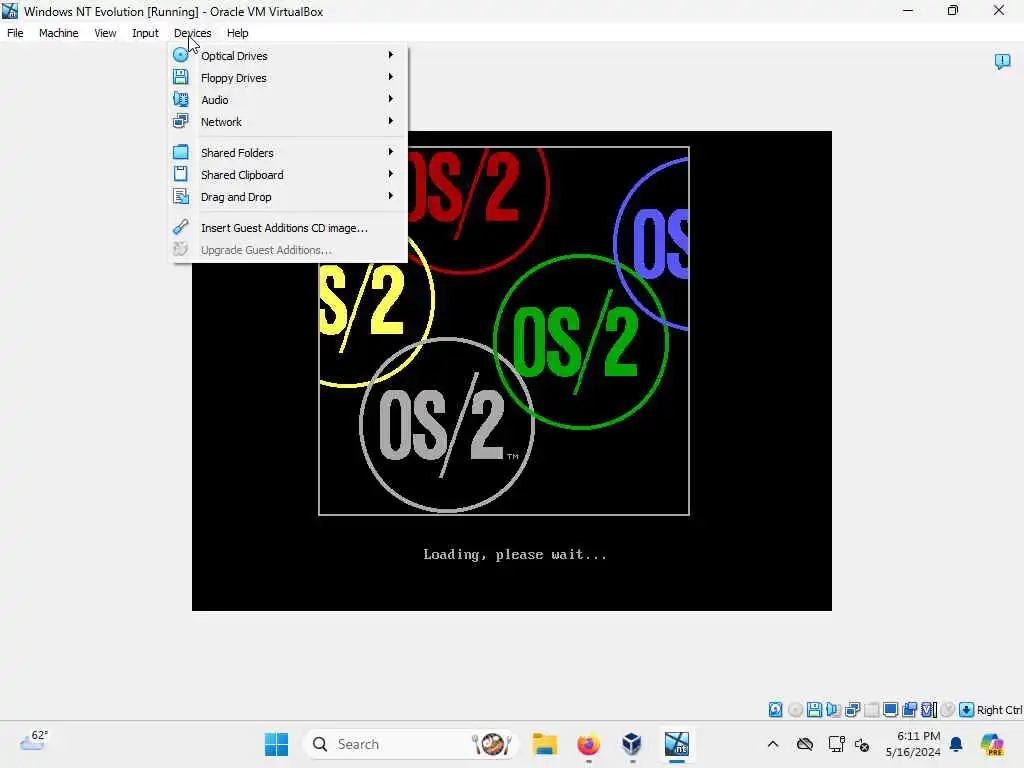Click the CPU virtualization status icon
The width and height of the screenshot is (1024, 768).
[x=929, y=709]
